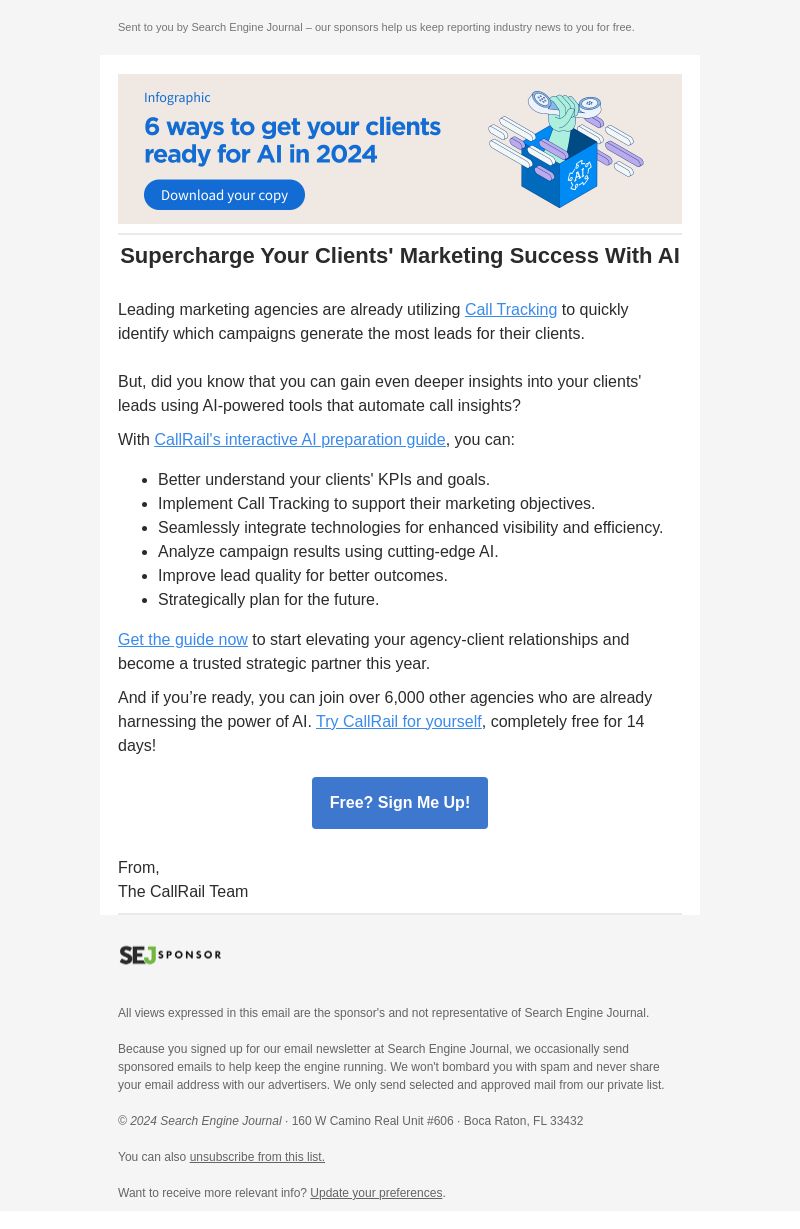Click The CallRail Team signature
The width and height of the screenshot is (800, 1229).
[x=183, y=892]
